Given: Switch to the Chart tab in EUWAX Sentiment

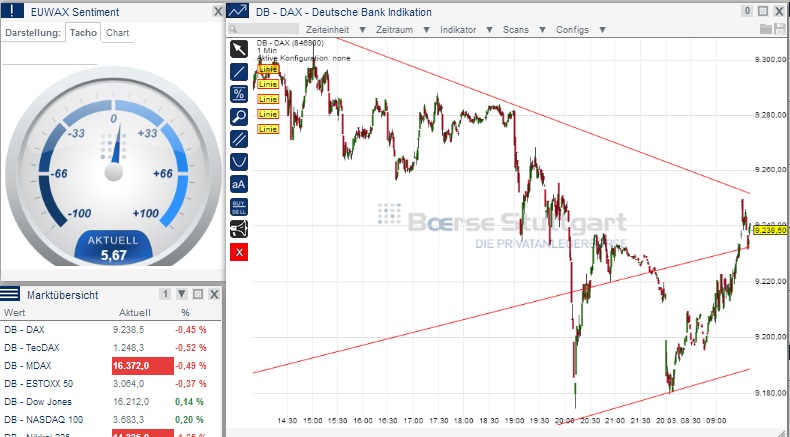Looking at the screenshot, I should pos(117,32).
